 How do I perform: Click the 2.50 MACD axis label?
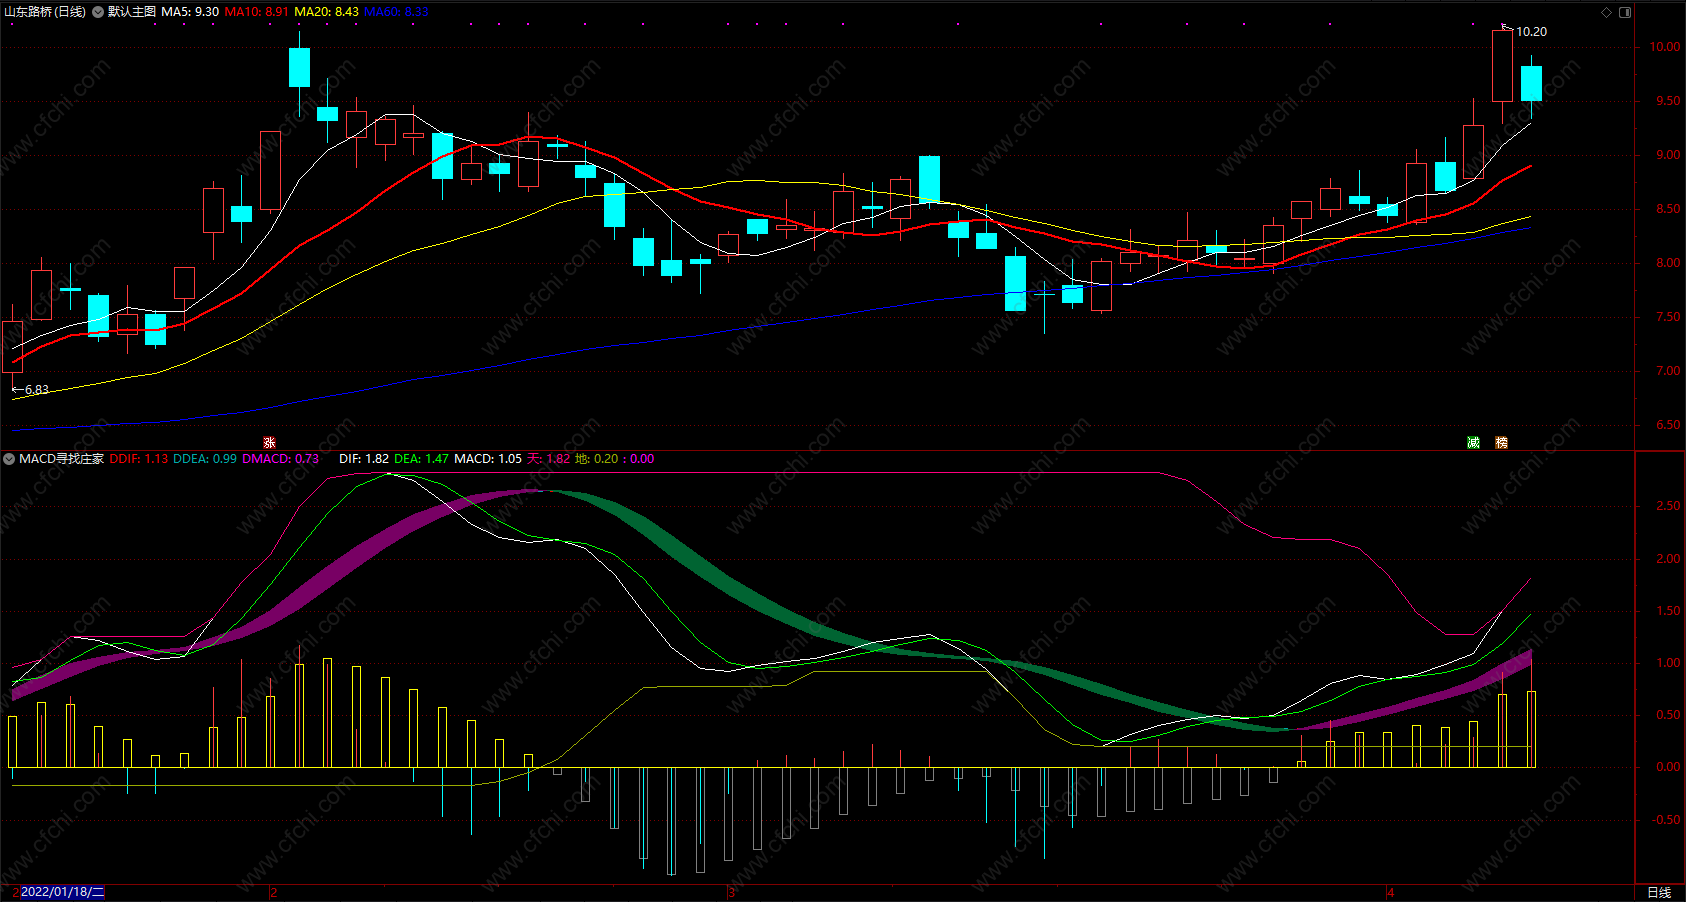pos(1668,506)
